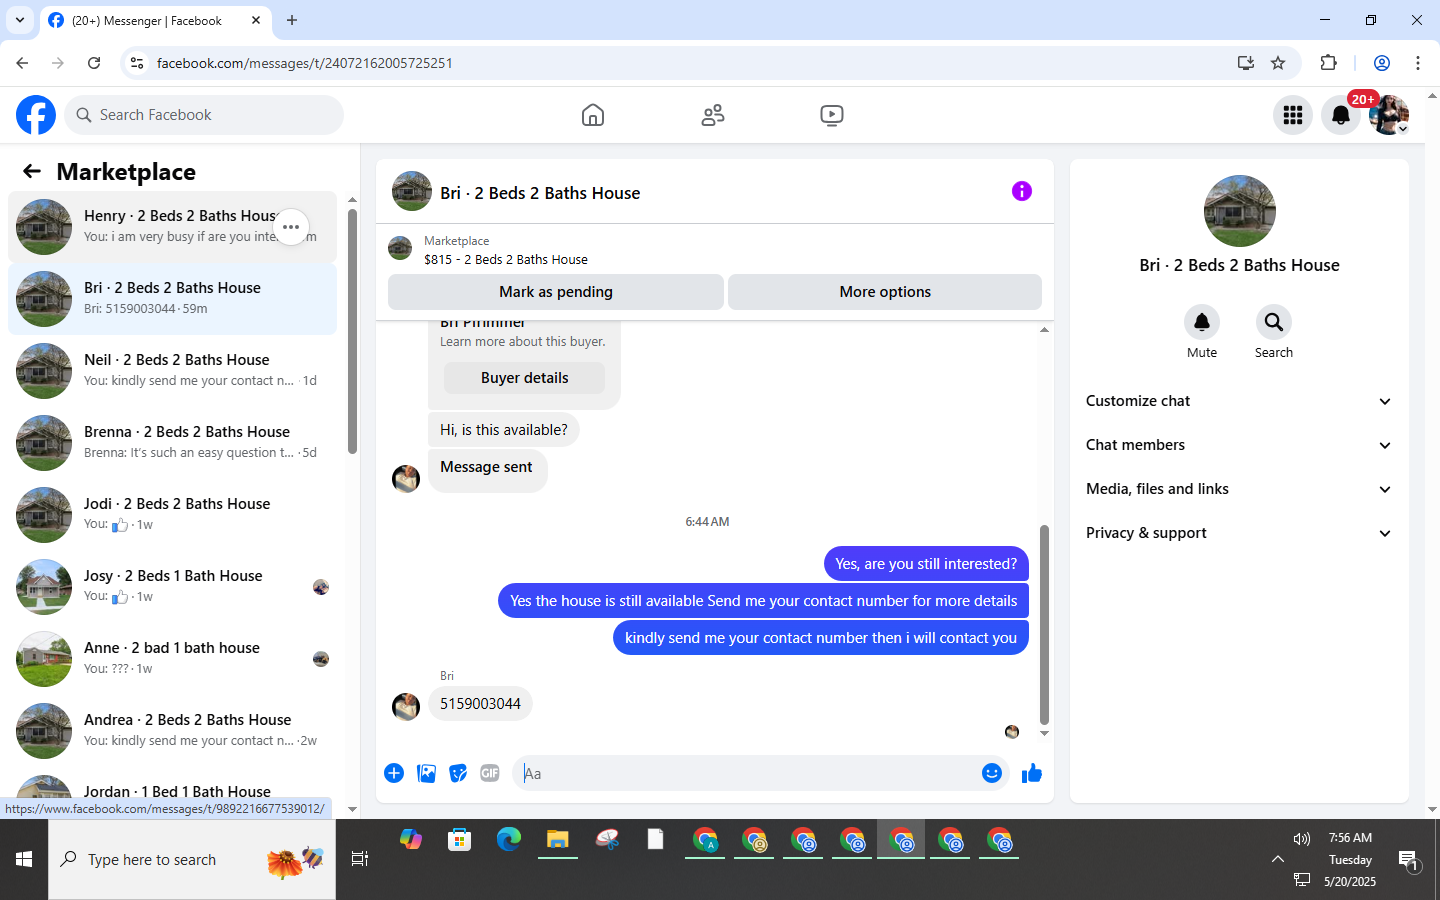
Task: Open Brenna 2 Beds 2 Baths House chat
Action: pos(172,443)
